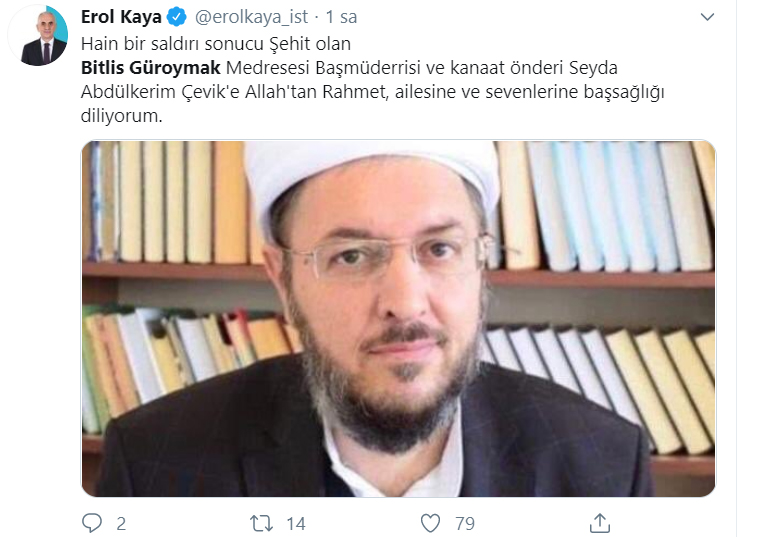Click the like count showing 79
This screenshot has height=537, width=763.
[x=465, y=524]
